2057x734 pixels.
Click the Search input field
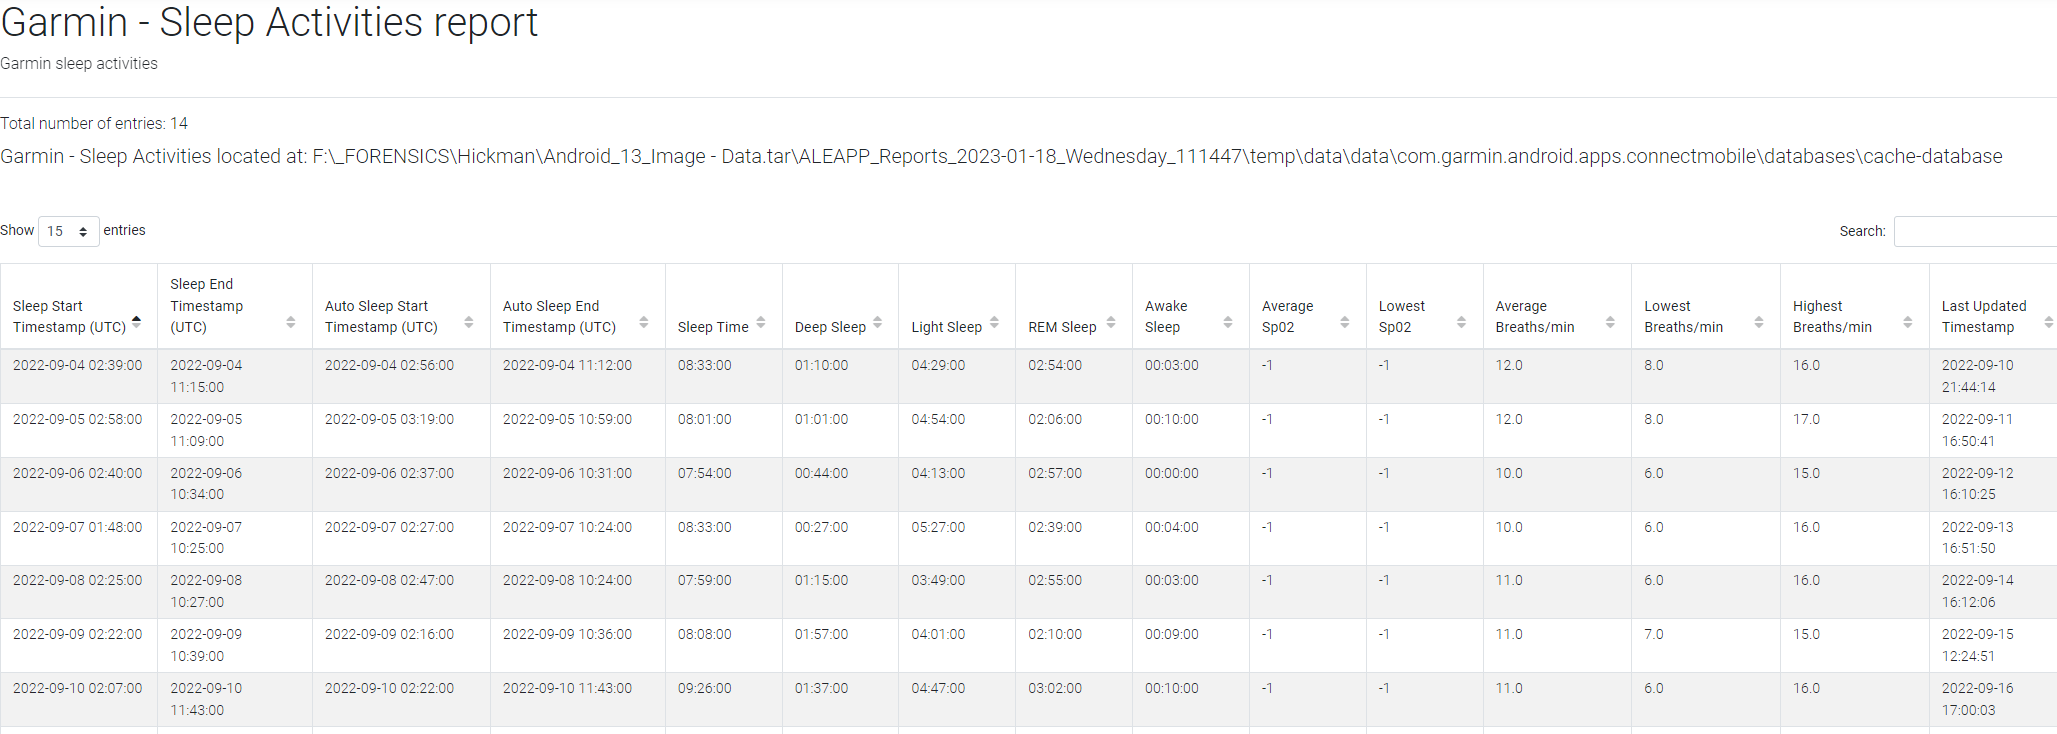[1975, 231]
